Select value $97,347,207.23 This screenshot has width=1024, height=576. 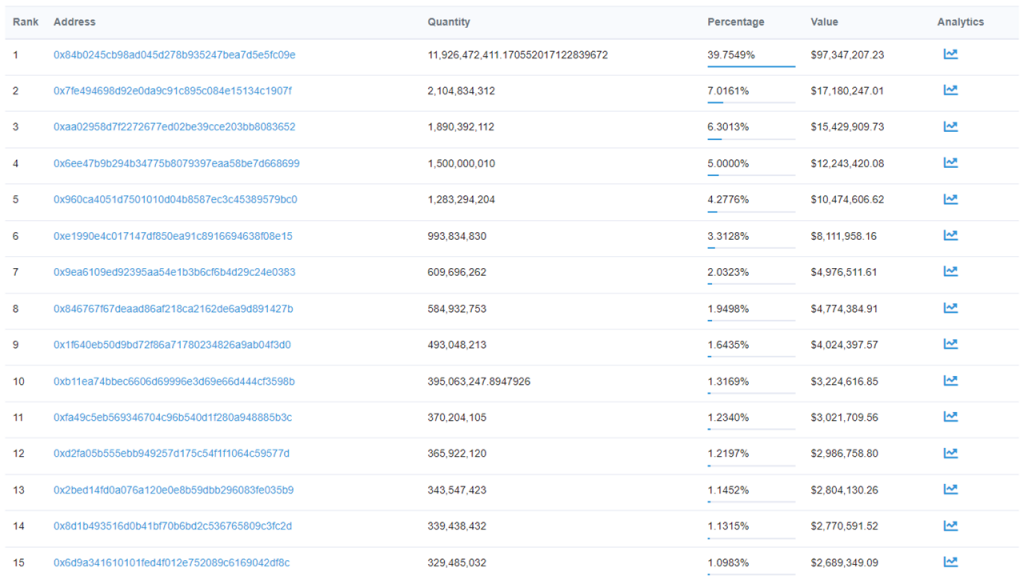pos(847,55)
